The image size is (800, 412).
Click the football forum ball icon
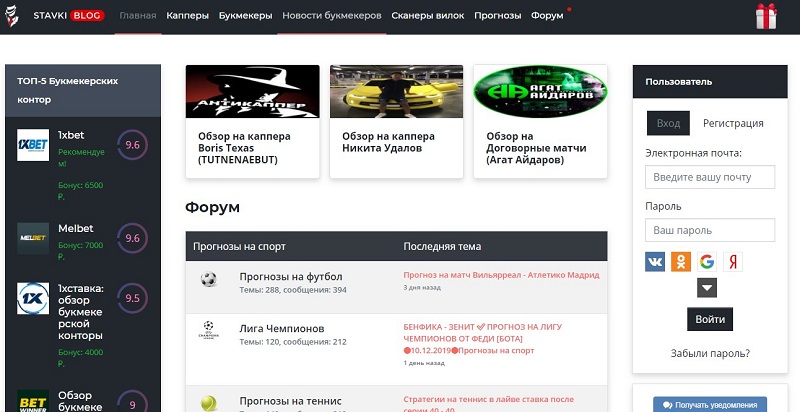[208, 280]
